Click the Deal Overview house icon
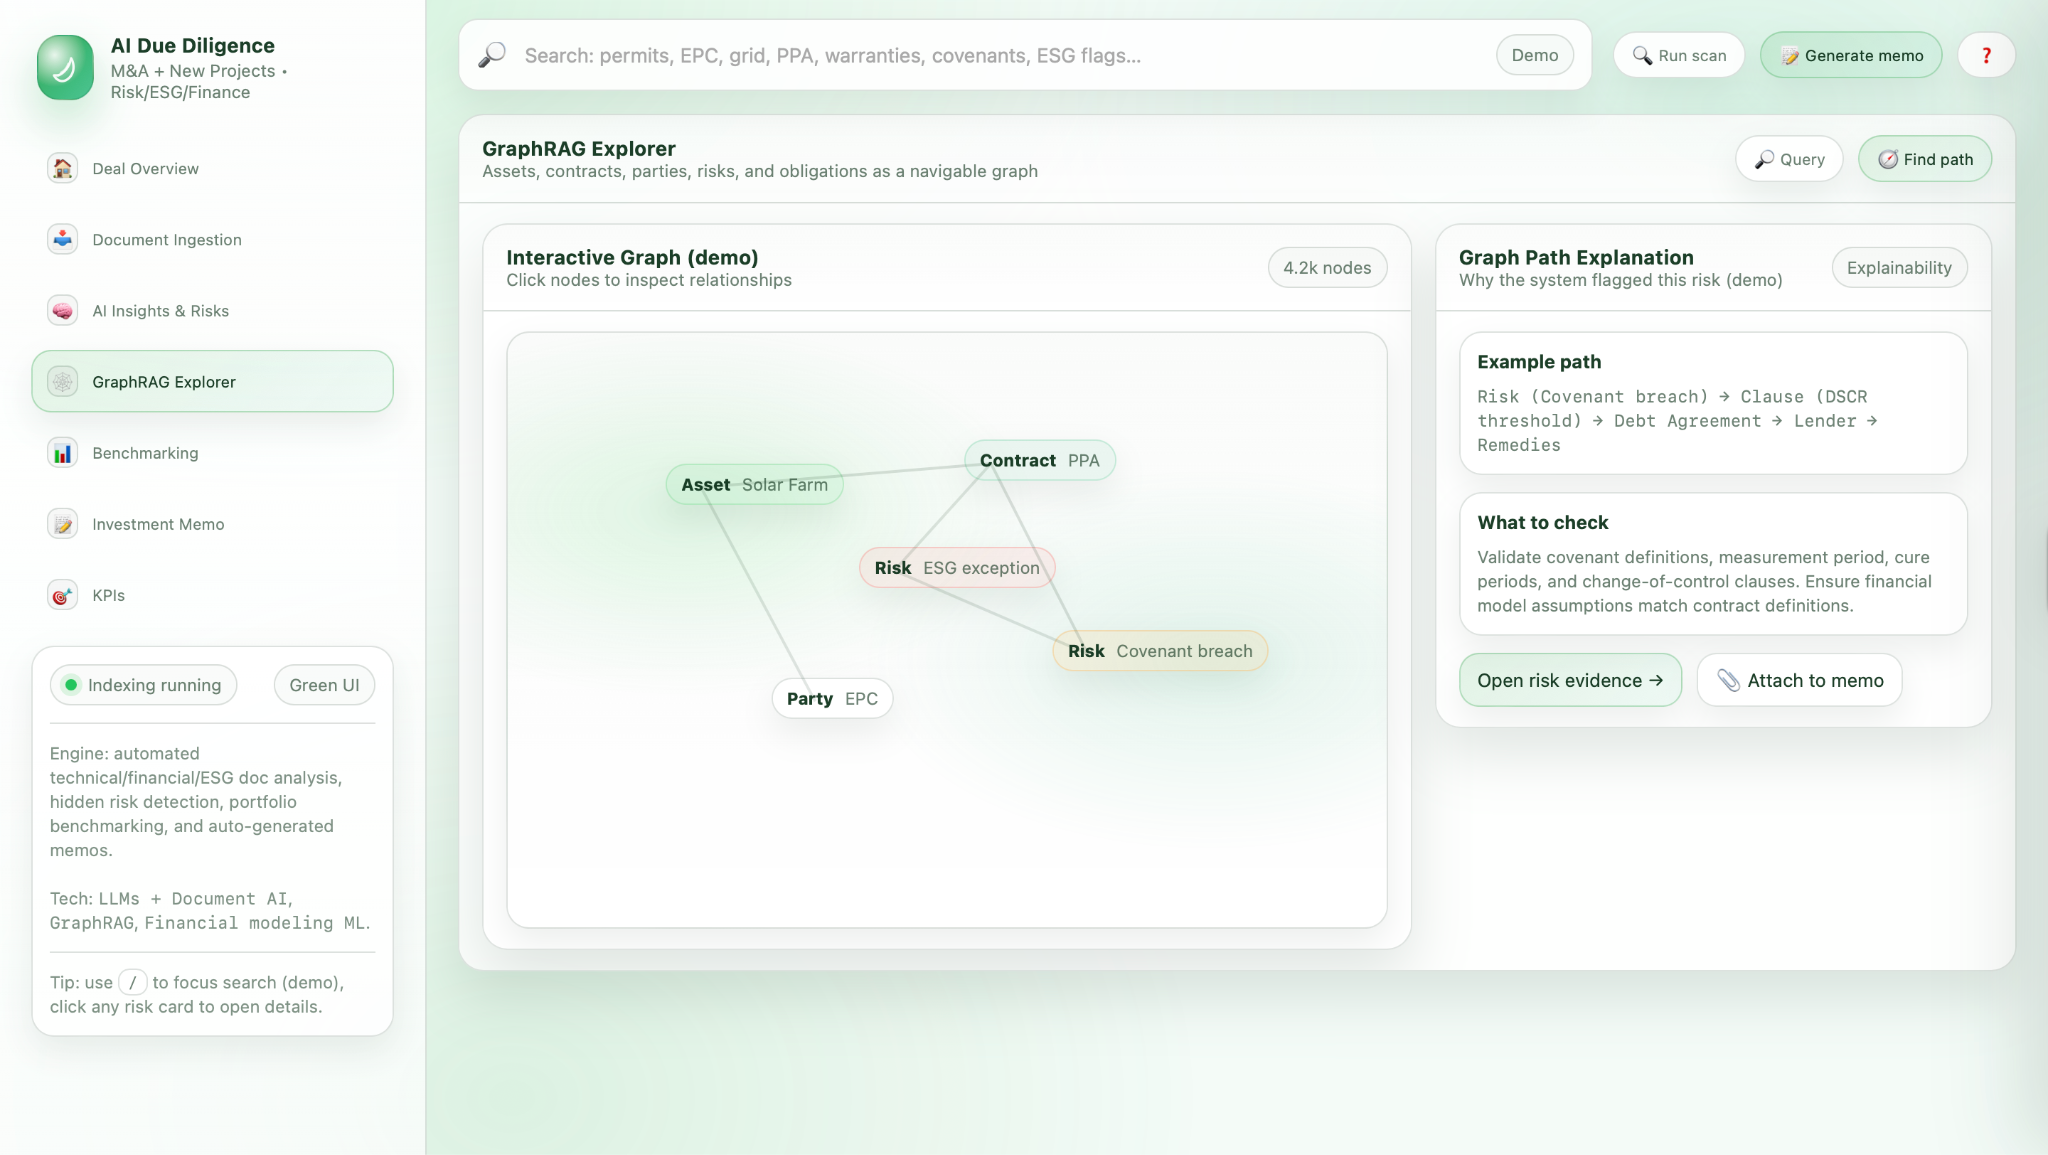Image resolution: width=2048 pixels, height=1155 pixels. tap(62, 168)
